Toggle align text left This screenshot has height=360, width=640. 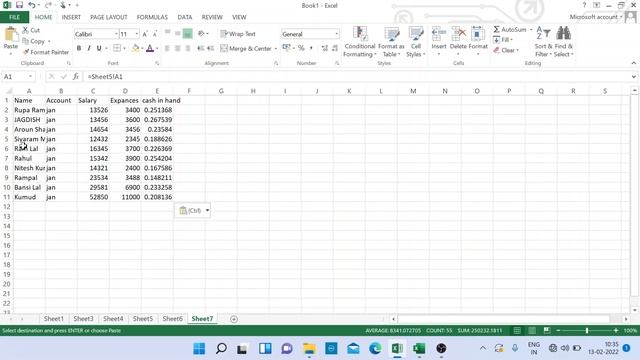point(167,48)
